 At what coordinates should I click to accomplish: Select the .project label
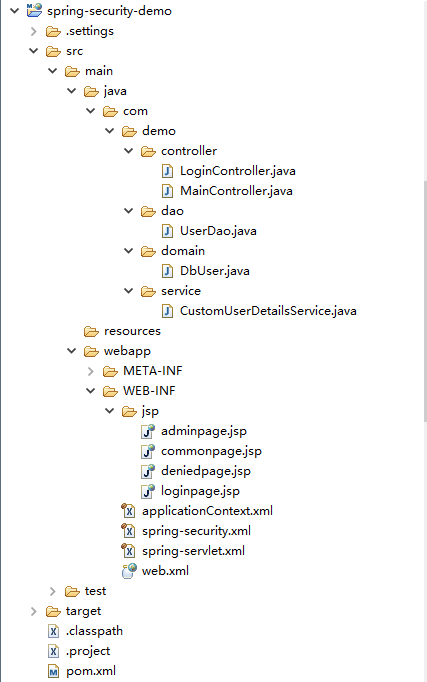click(x=88, y=652)
